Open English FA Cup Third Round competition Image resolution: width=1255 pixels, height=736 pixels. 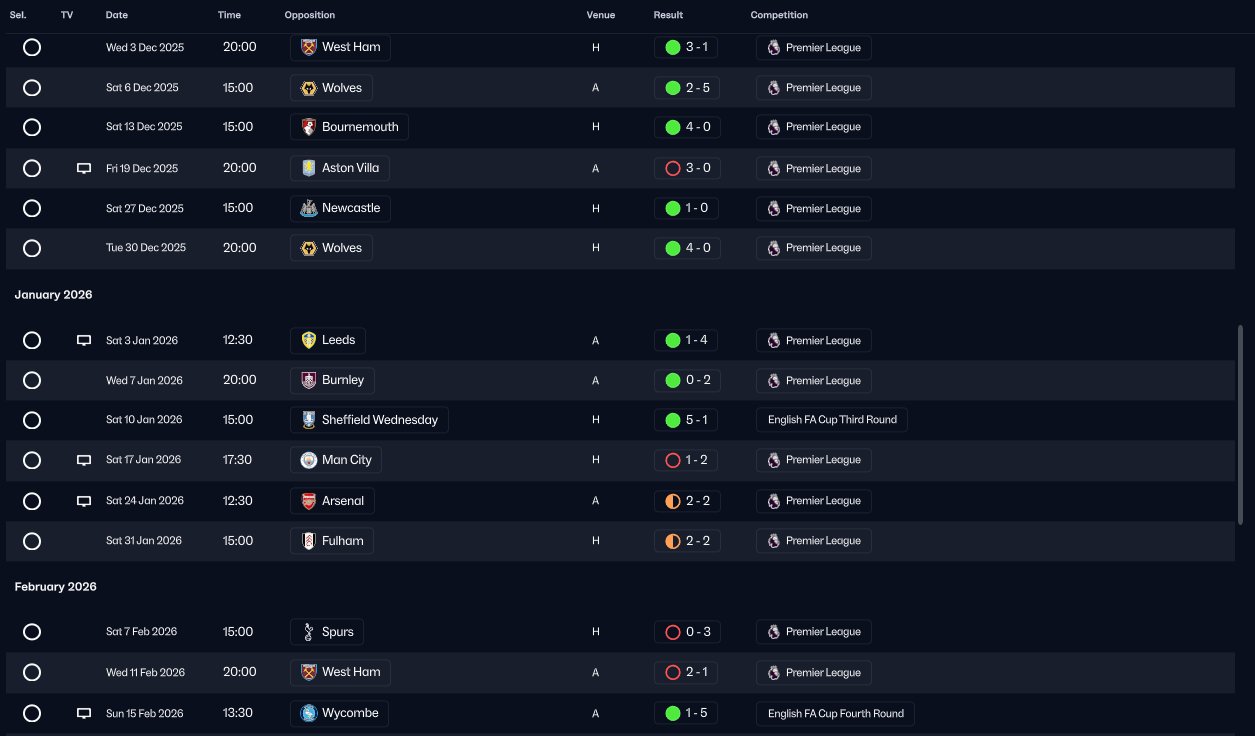(x=832, y=420)
